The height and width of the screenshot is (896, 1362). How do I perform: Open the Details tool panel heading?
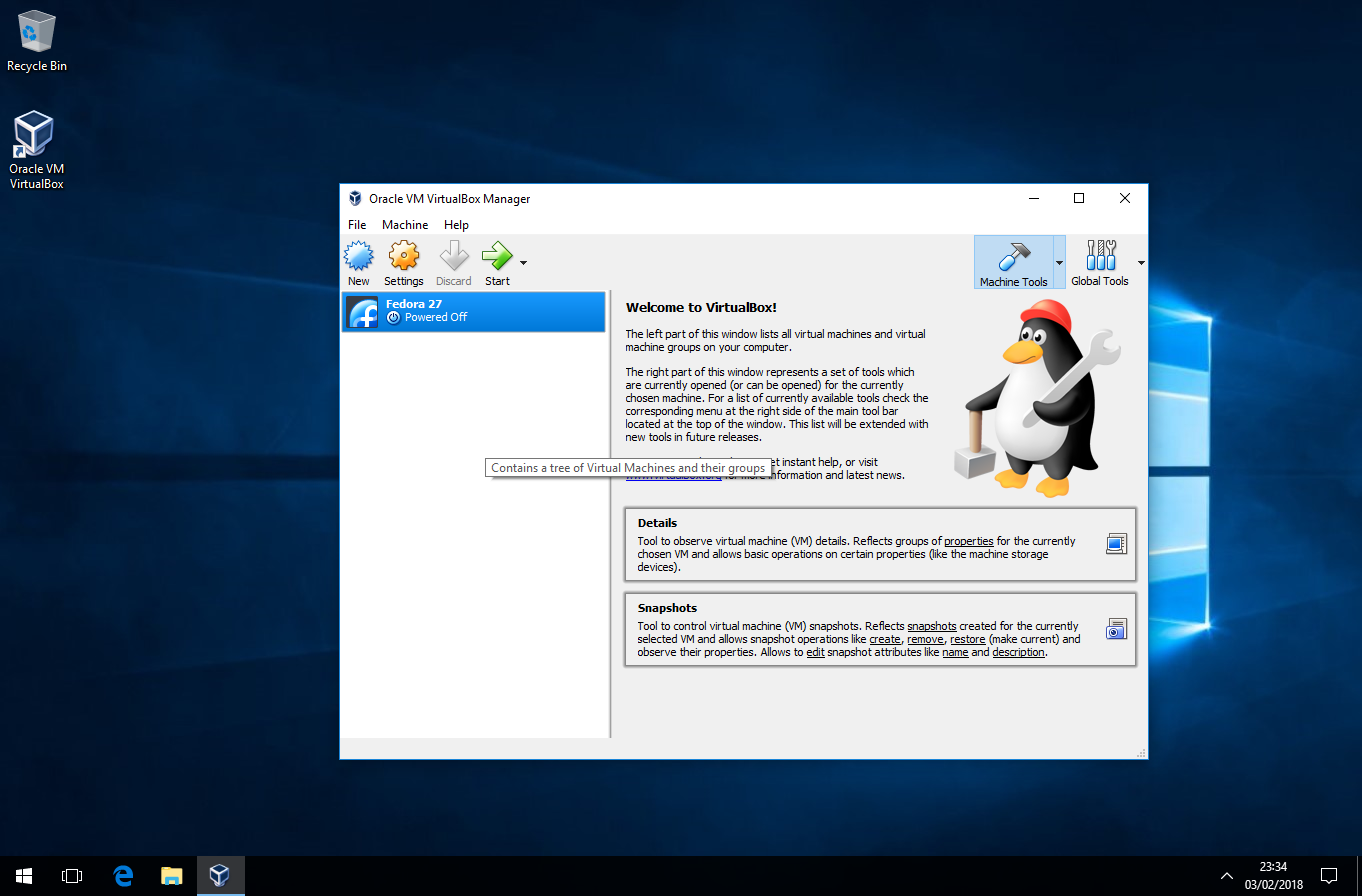click(x=657, y=523)
